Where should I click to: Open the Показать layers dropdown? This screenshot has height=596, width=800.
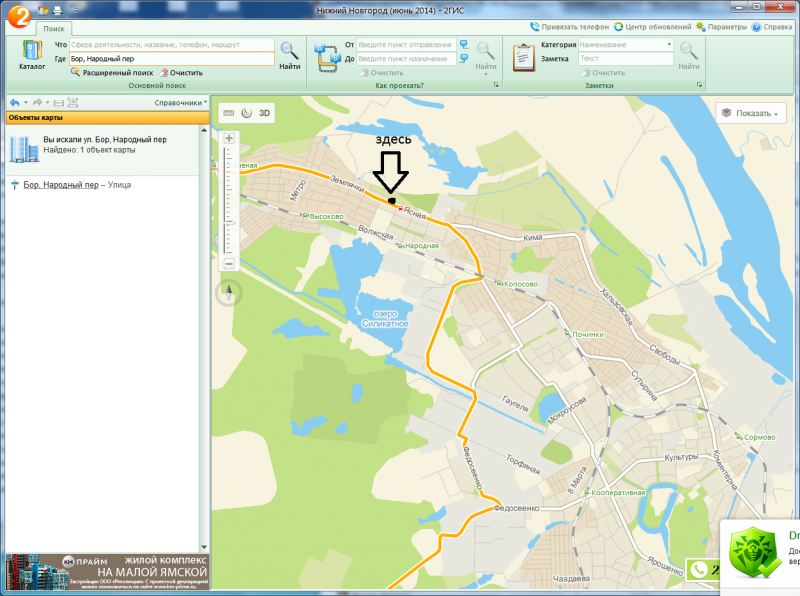tap(751, 113)
